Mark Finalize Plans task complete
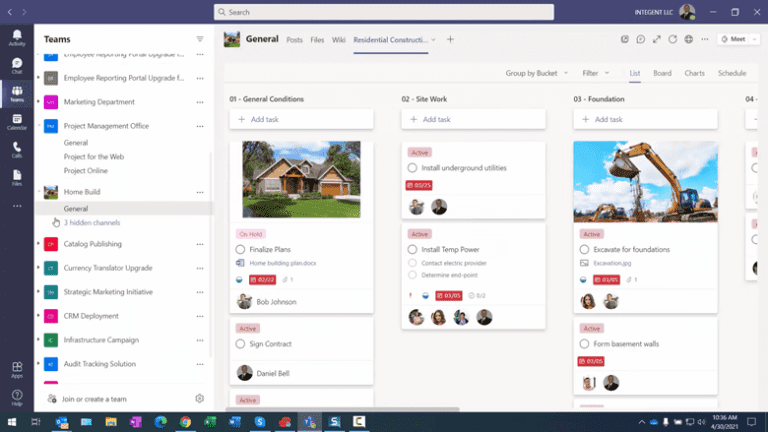Screen dimensions: 768x432 [240, 249]
